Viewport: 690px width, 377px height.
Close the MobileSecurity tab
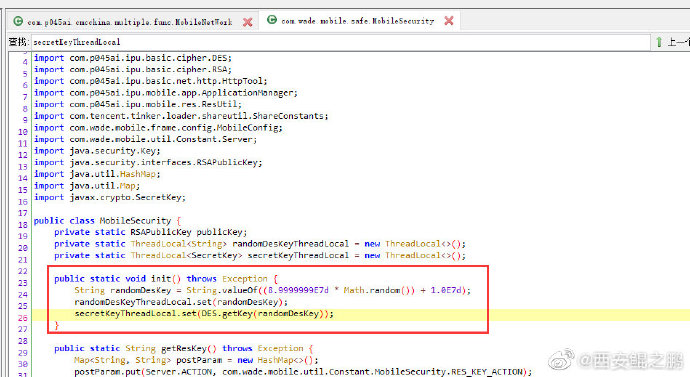coord(449,21)
